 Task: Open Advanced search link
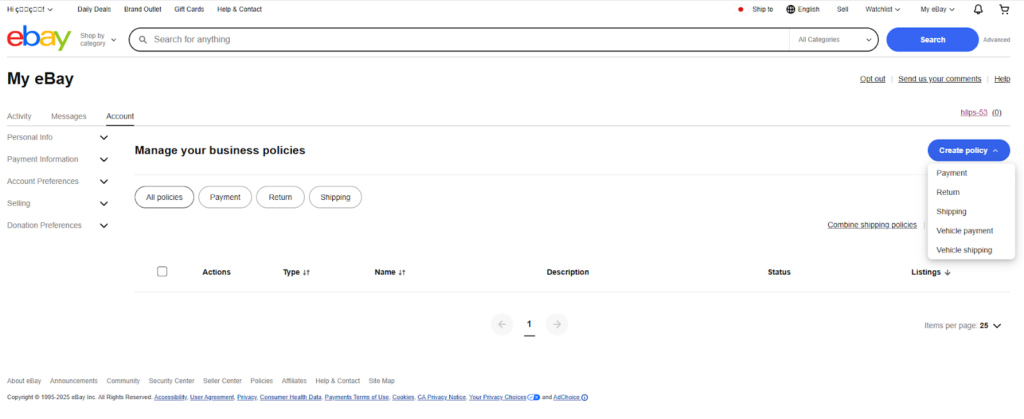click(997, 40)
